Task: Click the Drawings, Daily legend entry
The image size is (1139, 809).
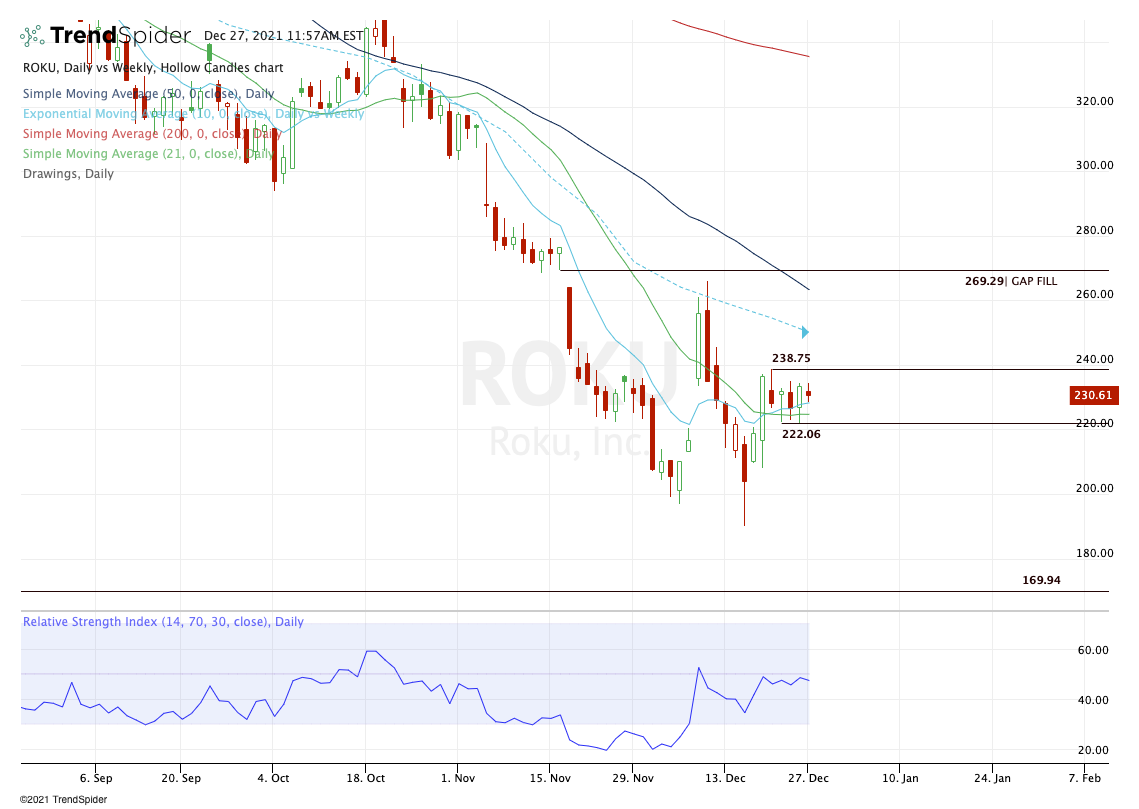Action: [x=68, y=174]
